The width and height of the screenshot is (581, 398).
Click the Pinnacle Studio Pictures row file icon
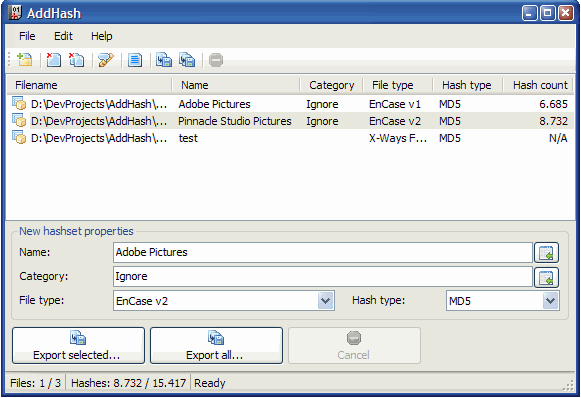(19, 121)
